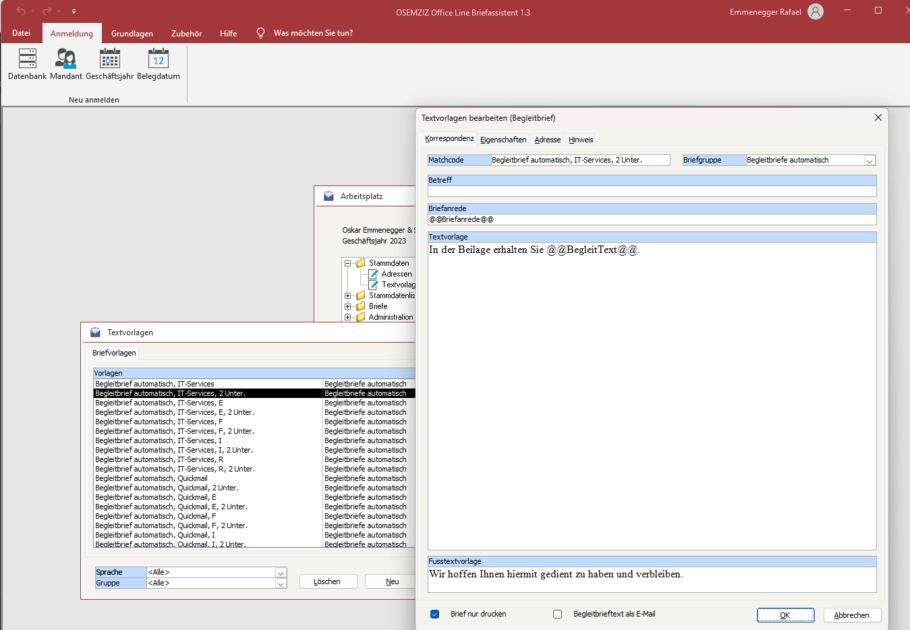Image resolution: width=910 pixels, height=630 pixels.
Task: Open the Sprache dropdown filter
Action: (x=280, y=572)
